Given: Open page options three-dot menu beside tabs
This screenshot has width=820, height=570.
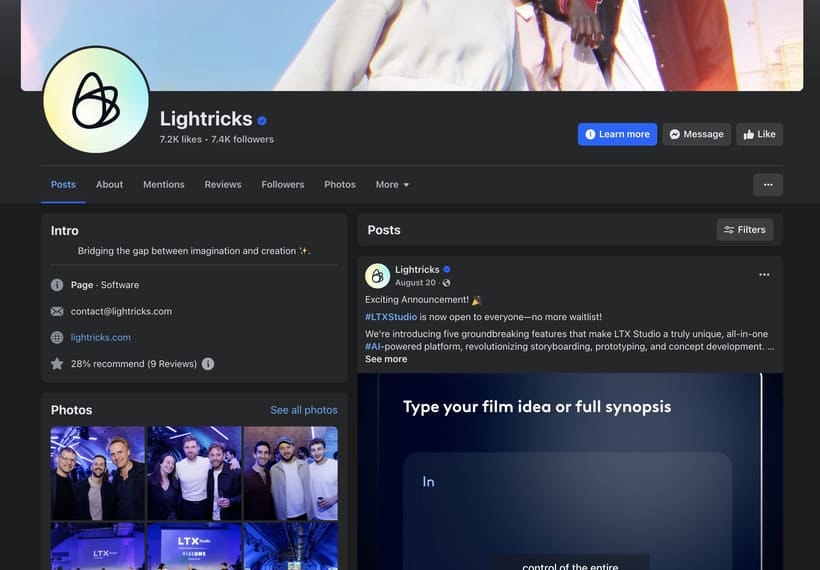Looking at the screenshot, I should [768, 185].
